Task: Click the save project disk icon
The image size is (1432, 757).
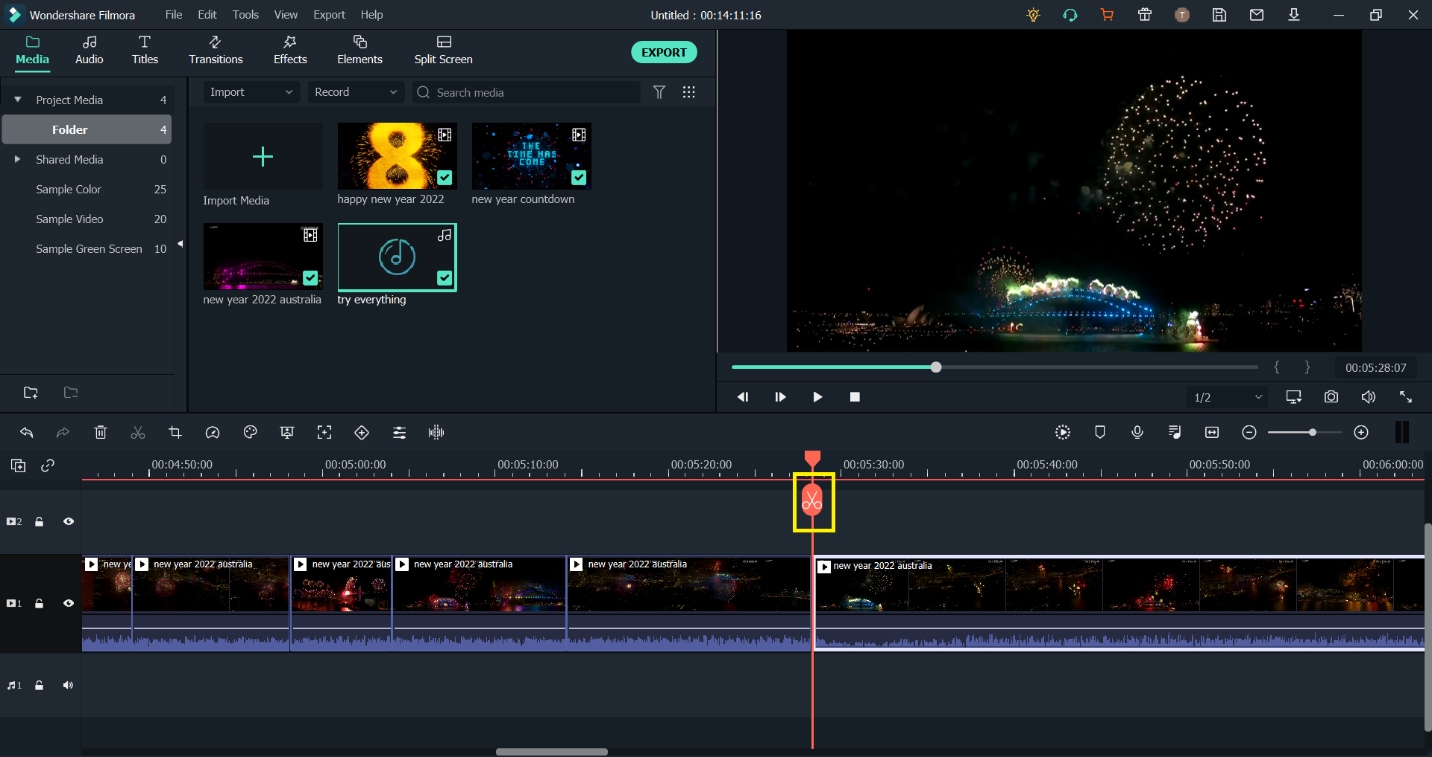Action: coord(1219,15)
